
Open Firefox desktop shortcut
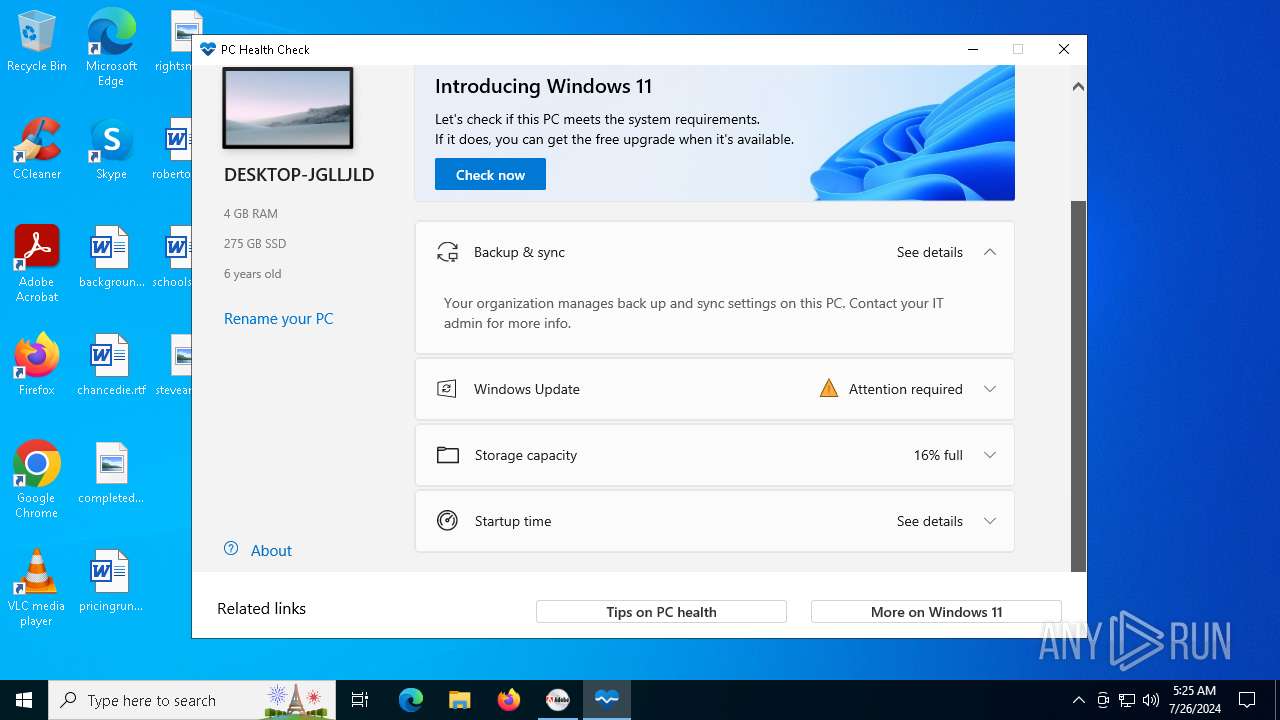click(x=37, y=365)
